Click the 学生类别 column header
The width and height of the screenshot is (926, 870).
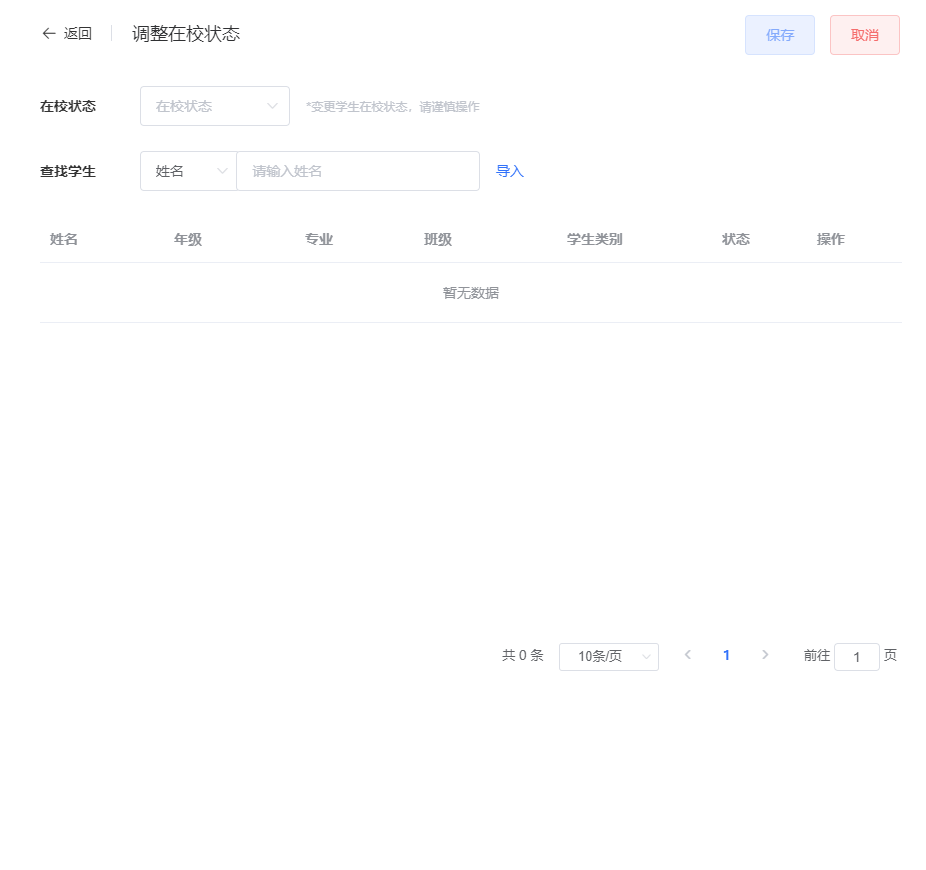(x=594, y=239)
